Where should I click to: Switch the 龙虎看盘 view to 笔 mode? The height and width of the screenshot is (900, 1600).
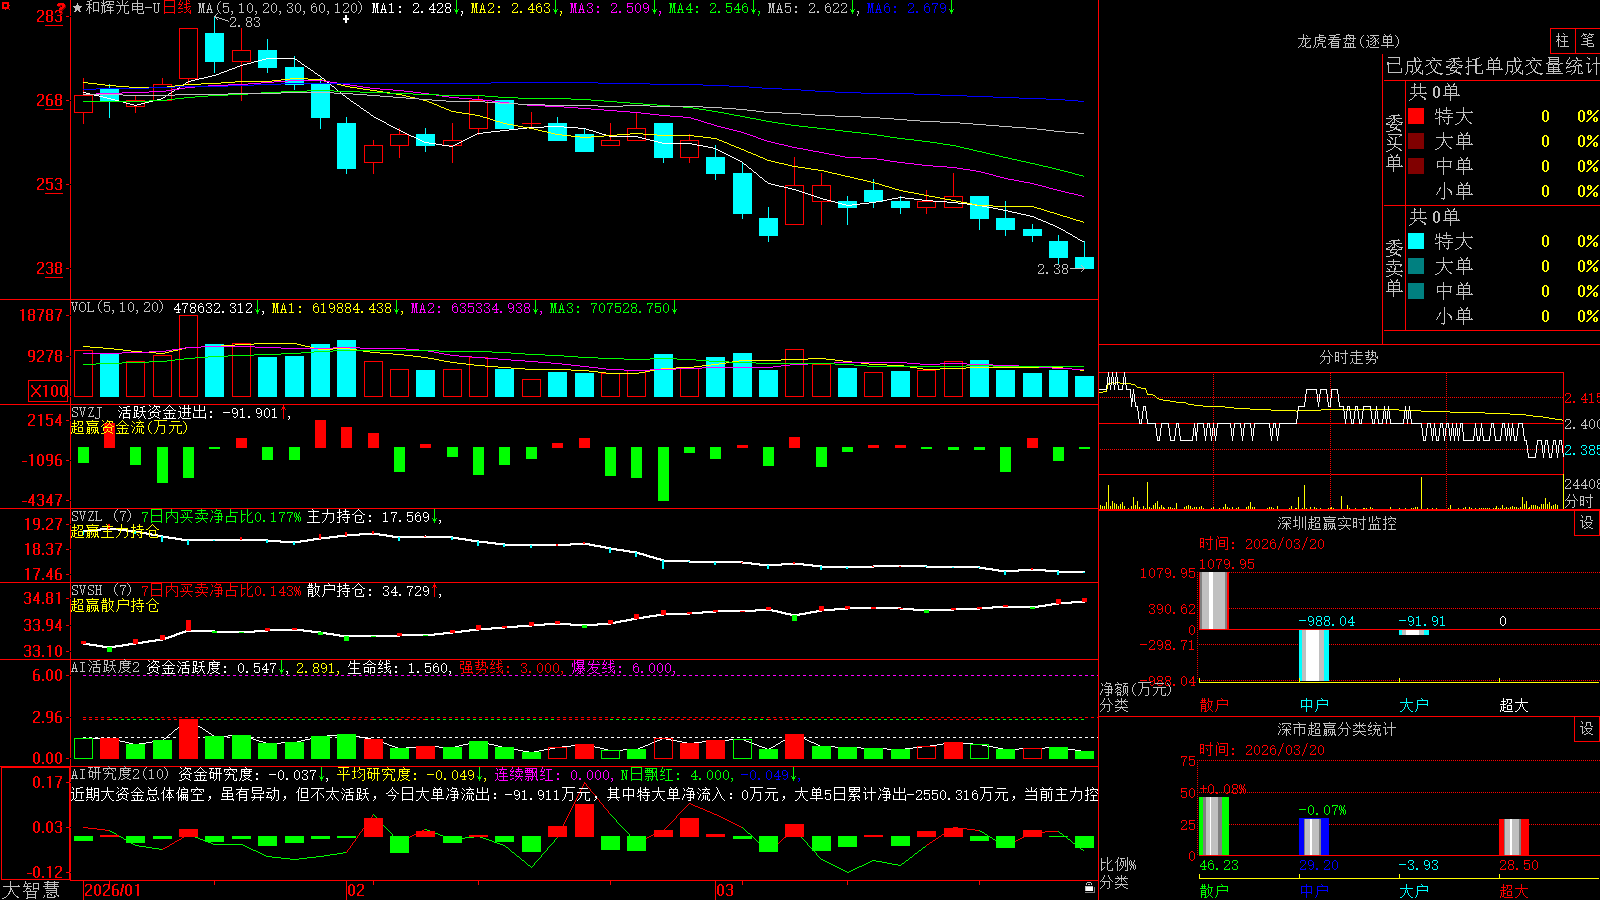click(1588, 41)
